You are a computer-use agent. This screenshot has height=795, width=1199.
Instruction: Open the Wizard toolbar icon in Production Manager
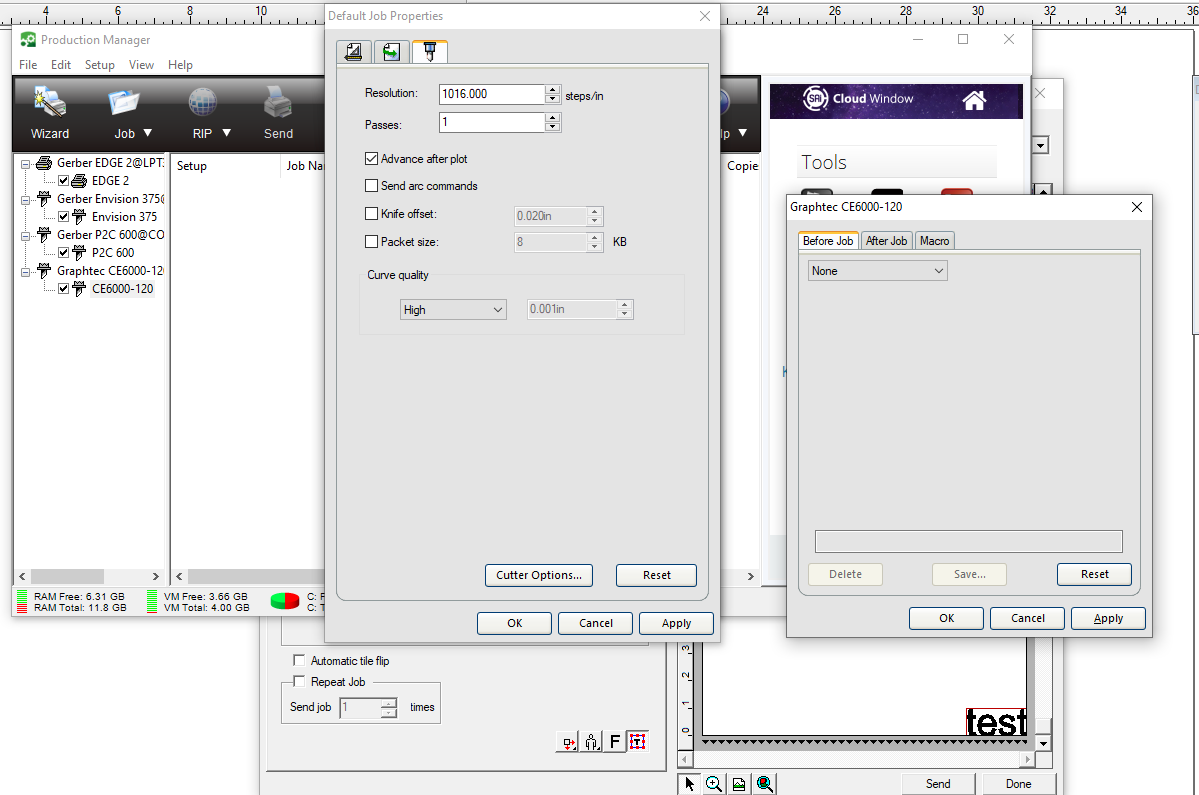point(50,103)
